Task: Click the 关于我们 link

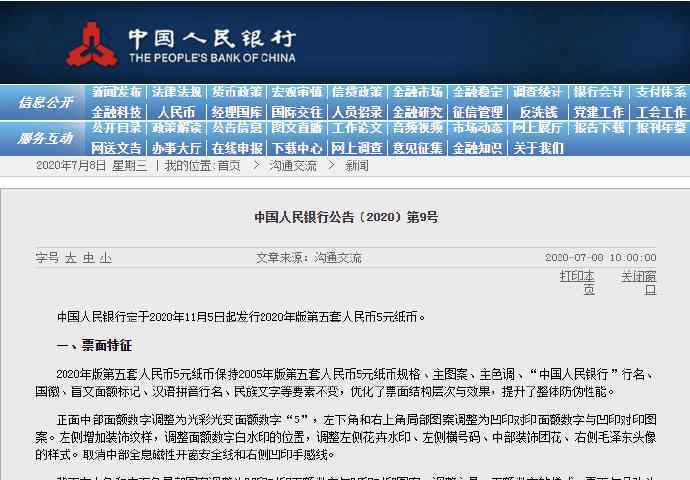Action: (538, 148)
